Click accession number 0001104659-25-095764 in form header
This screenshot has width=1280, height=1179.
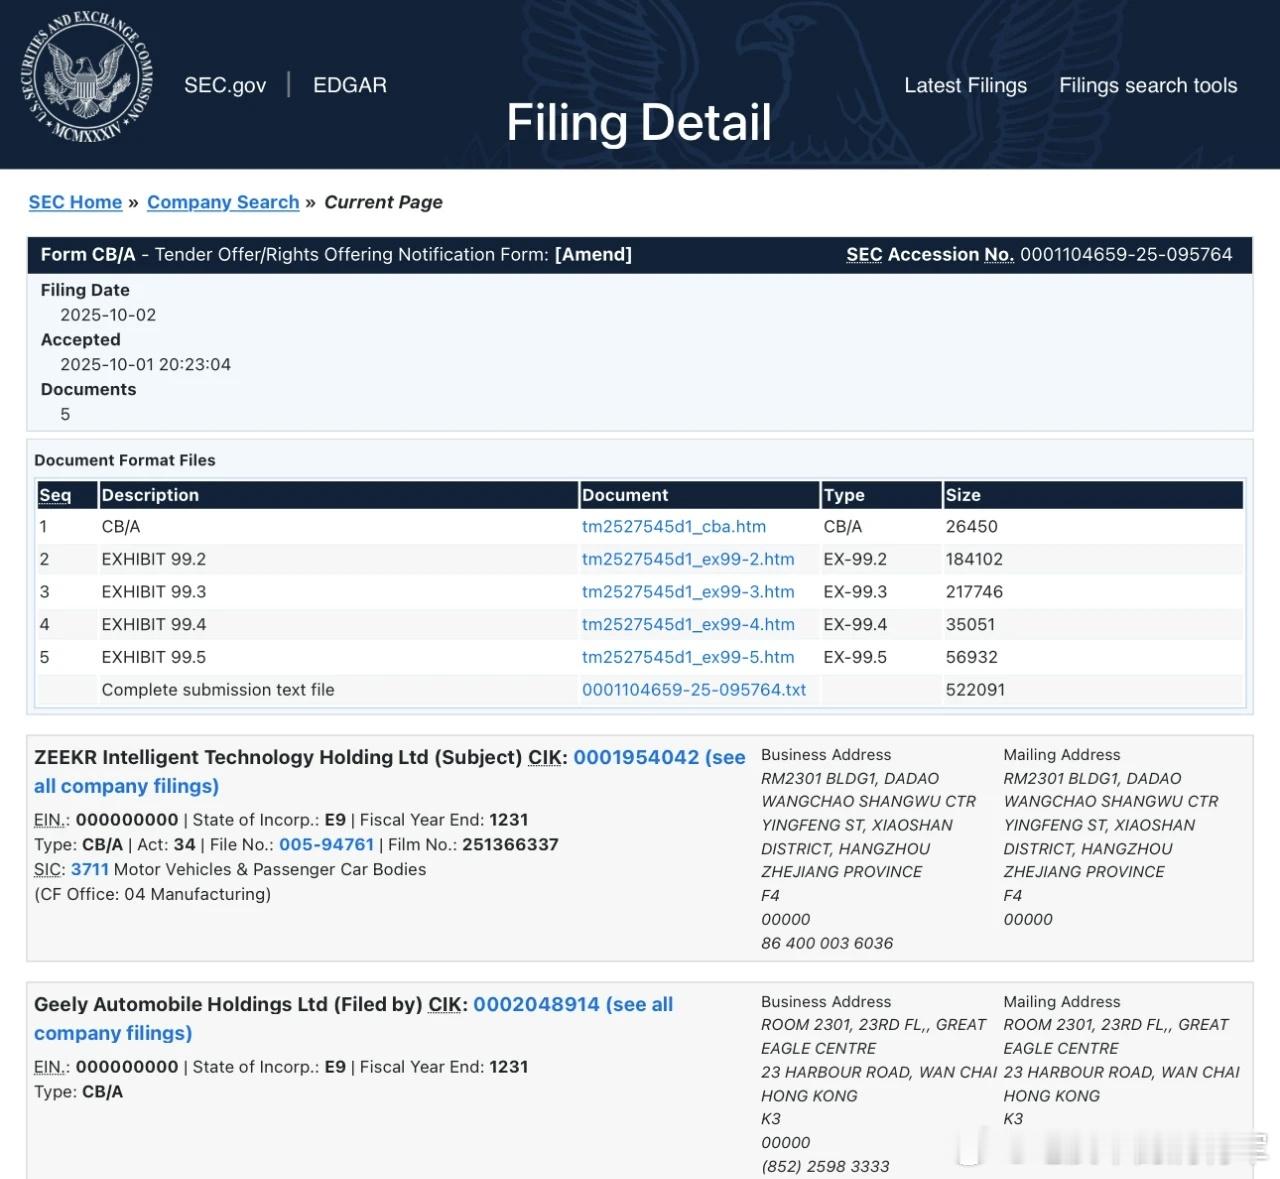click(1126, 254)
